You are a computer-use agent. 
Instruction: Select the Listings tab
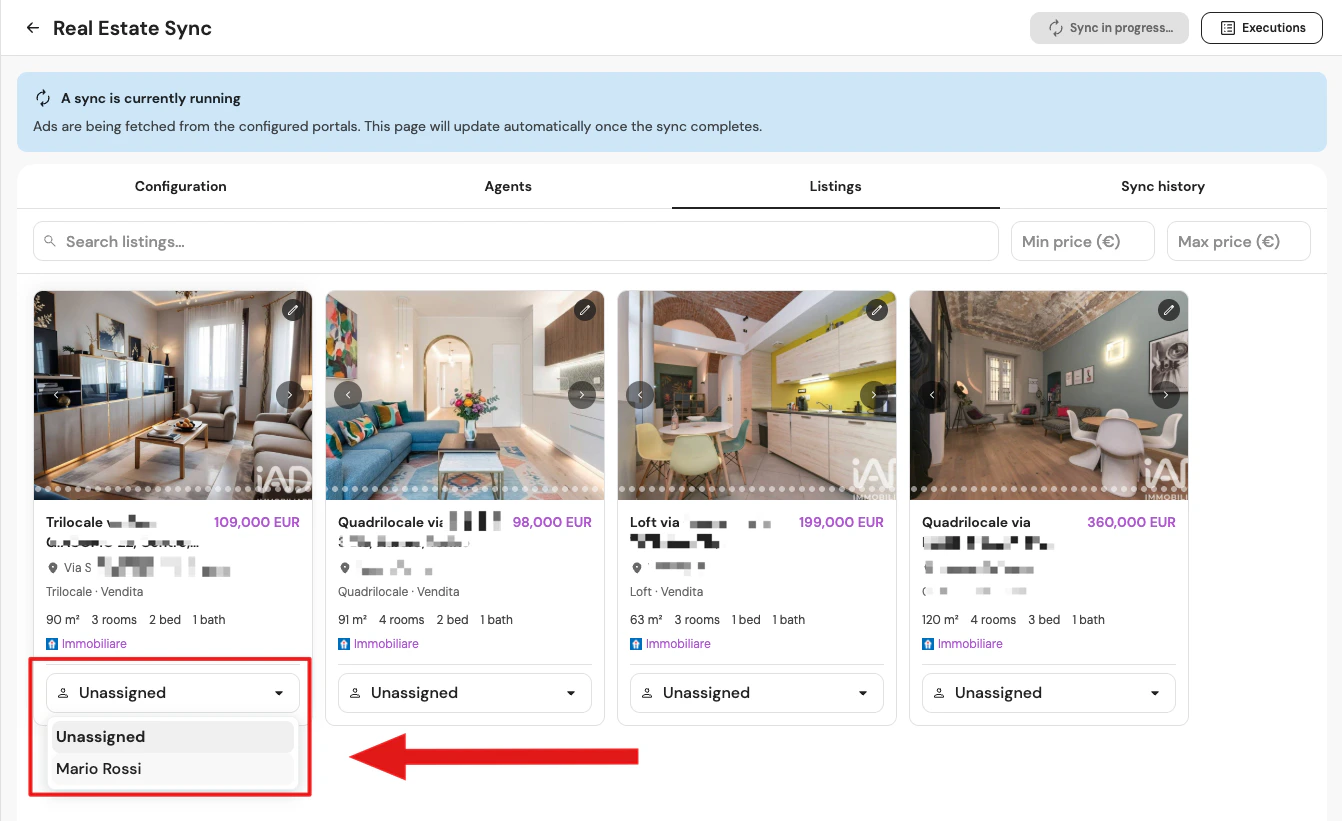pyautogui.click(x=835, y=186)
